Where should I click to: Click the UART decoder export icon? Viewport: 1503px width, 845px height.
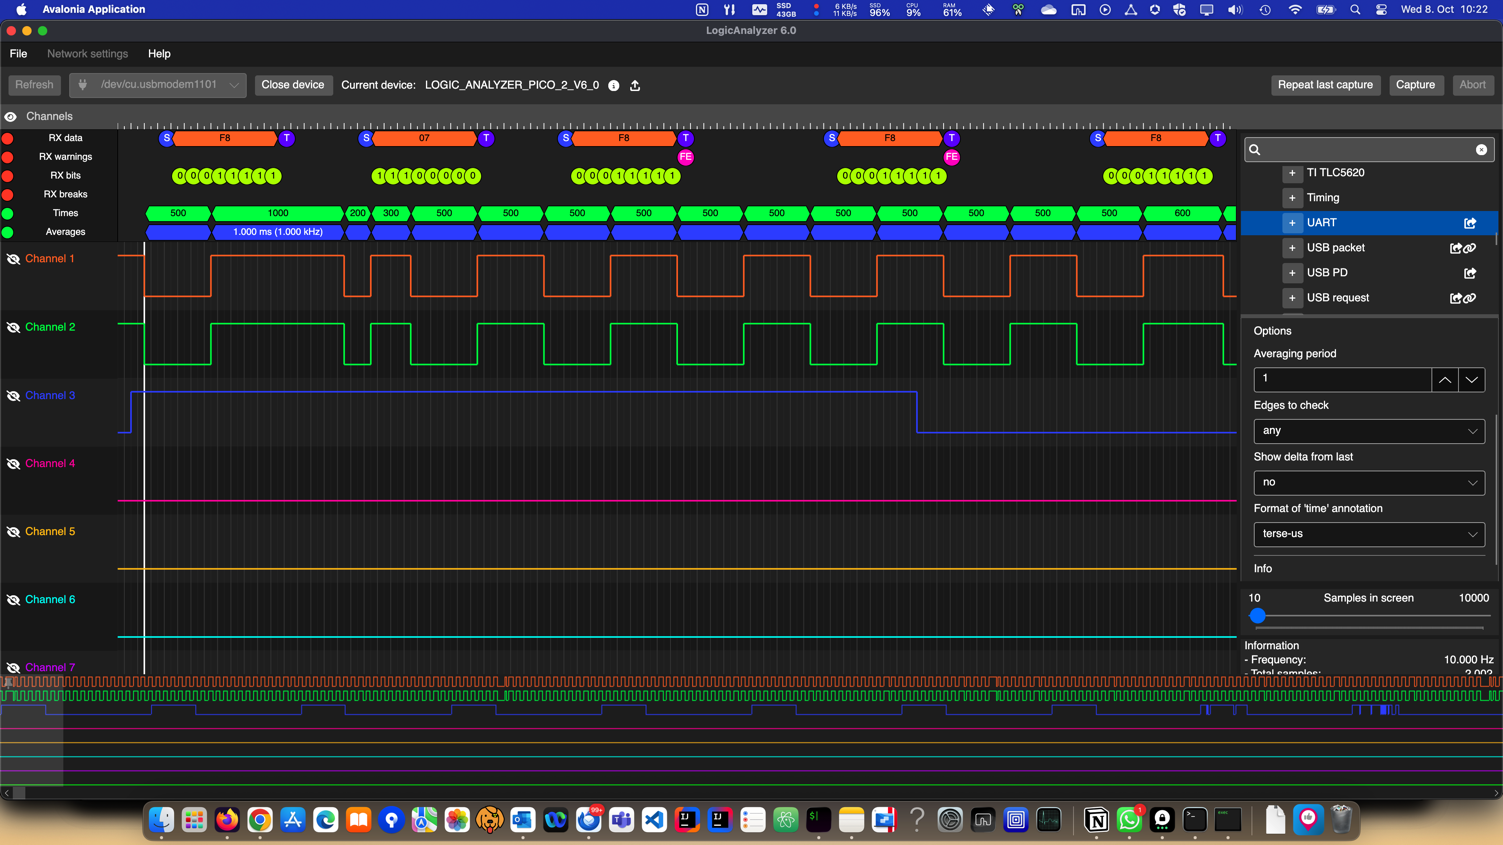point(1470,223)
